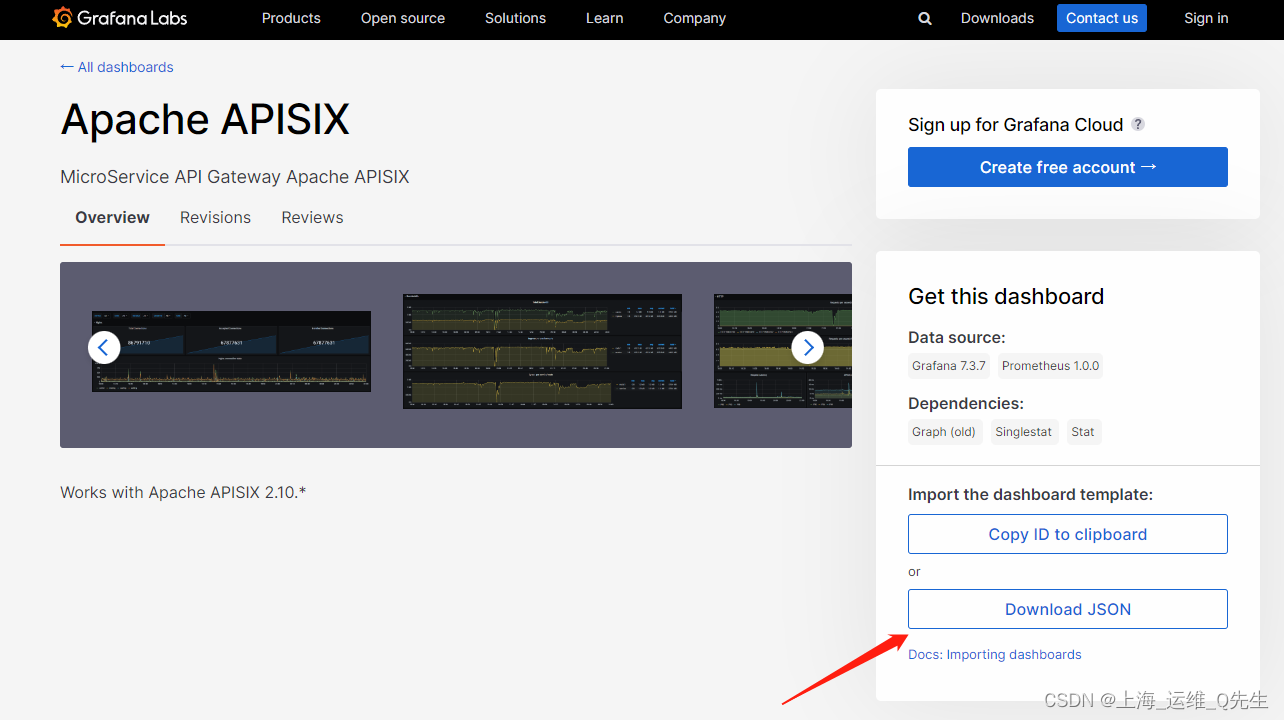The width and height of the screenshot is (1284, 720).
Task: Open the search magnifier icon
Action: click(925, 18)
